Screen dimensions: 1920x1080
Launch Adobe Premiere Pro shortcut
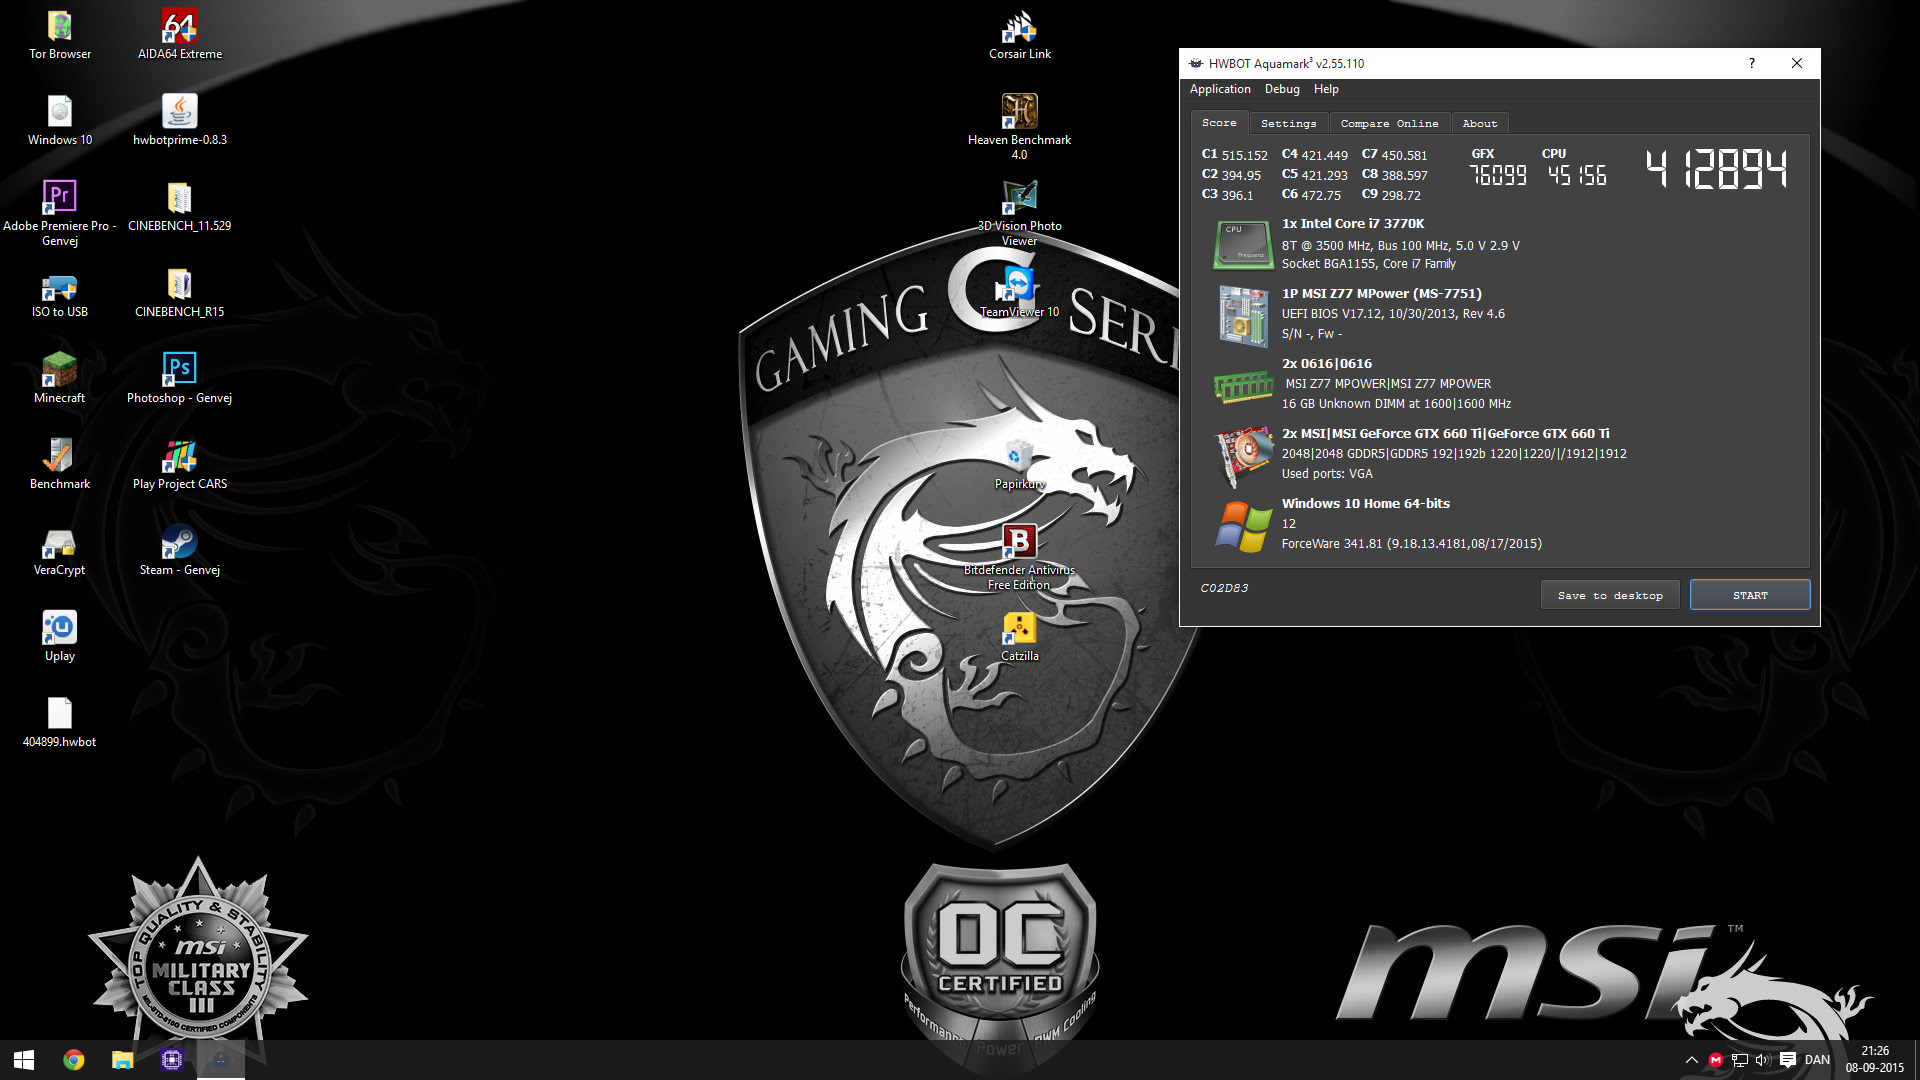click(60, 214)
